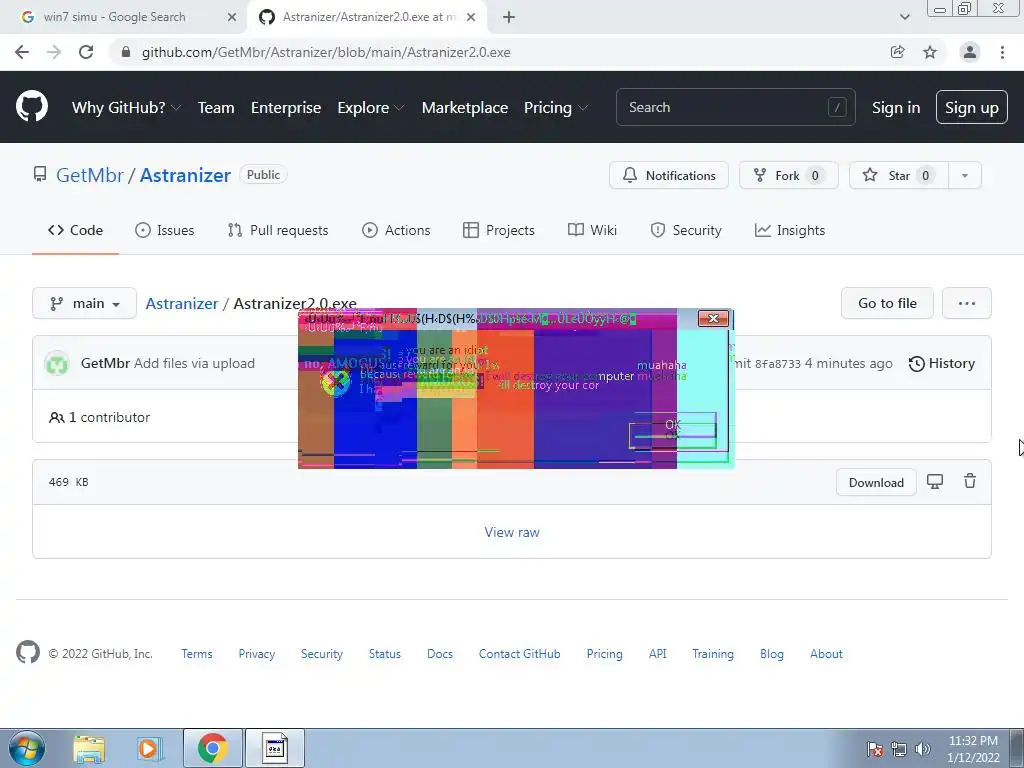The width and height of the screenshot is (1024, 768).
Task: Open the Wiki tab
Action: tap(592, 230)
